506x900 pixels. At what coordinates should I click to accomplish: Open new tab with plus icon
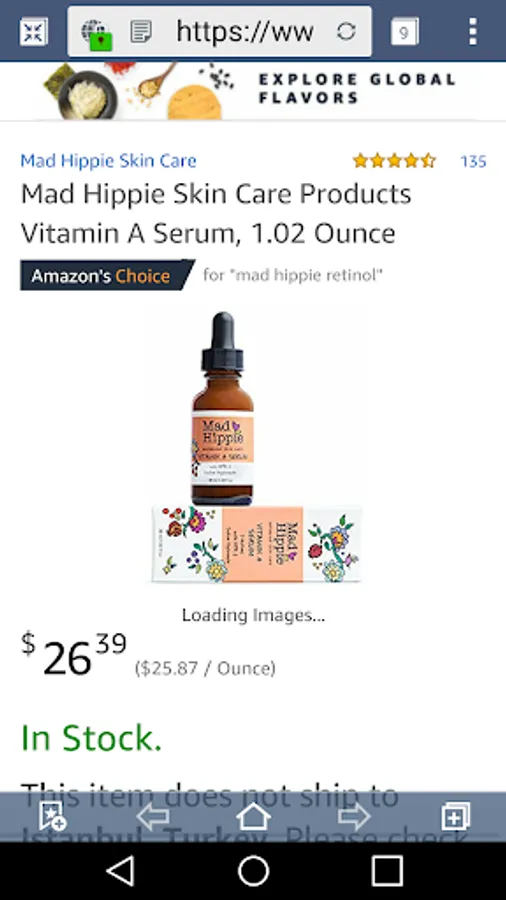tap(456, 816)
